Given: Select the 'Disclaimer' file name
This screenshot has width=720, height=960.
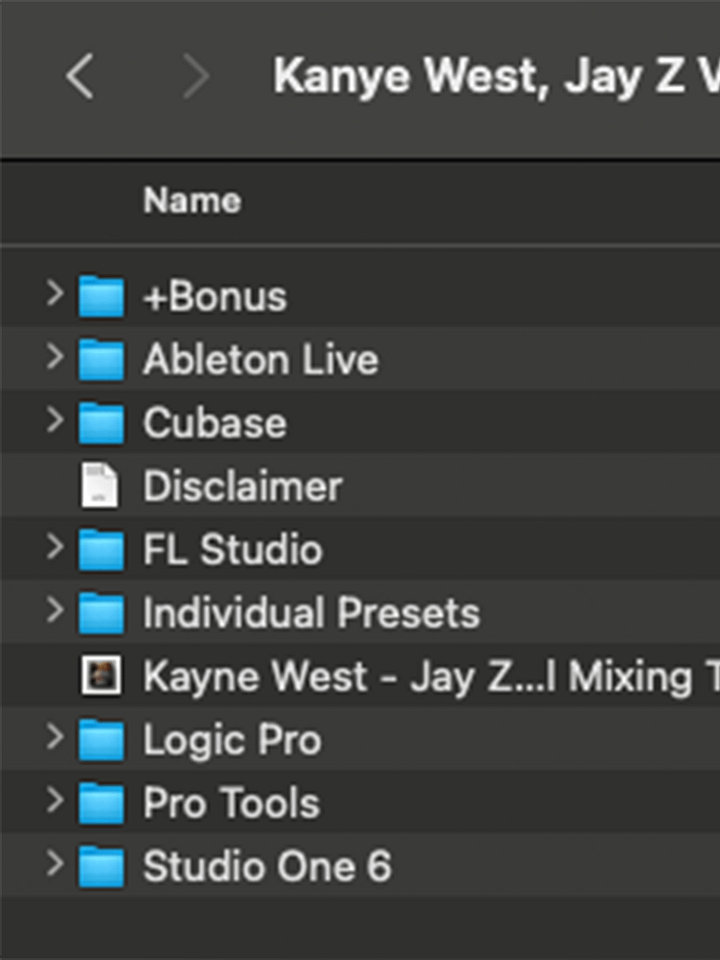Looking at the screenshot, I should (x=242, y=487).
